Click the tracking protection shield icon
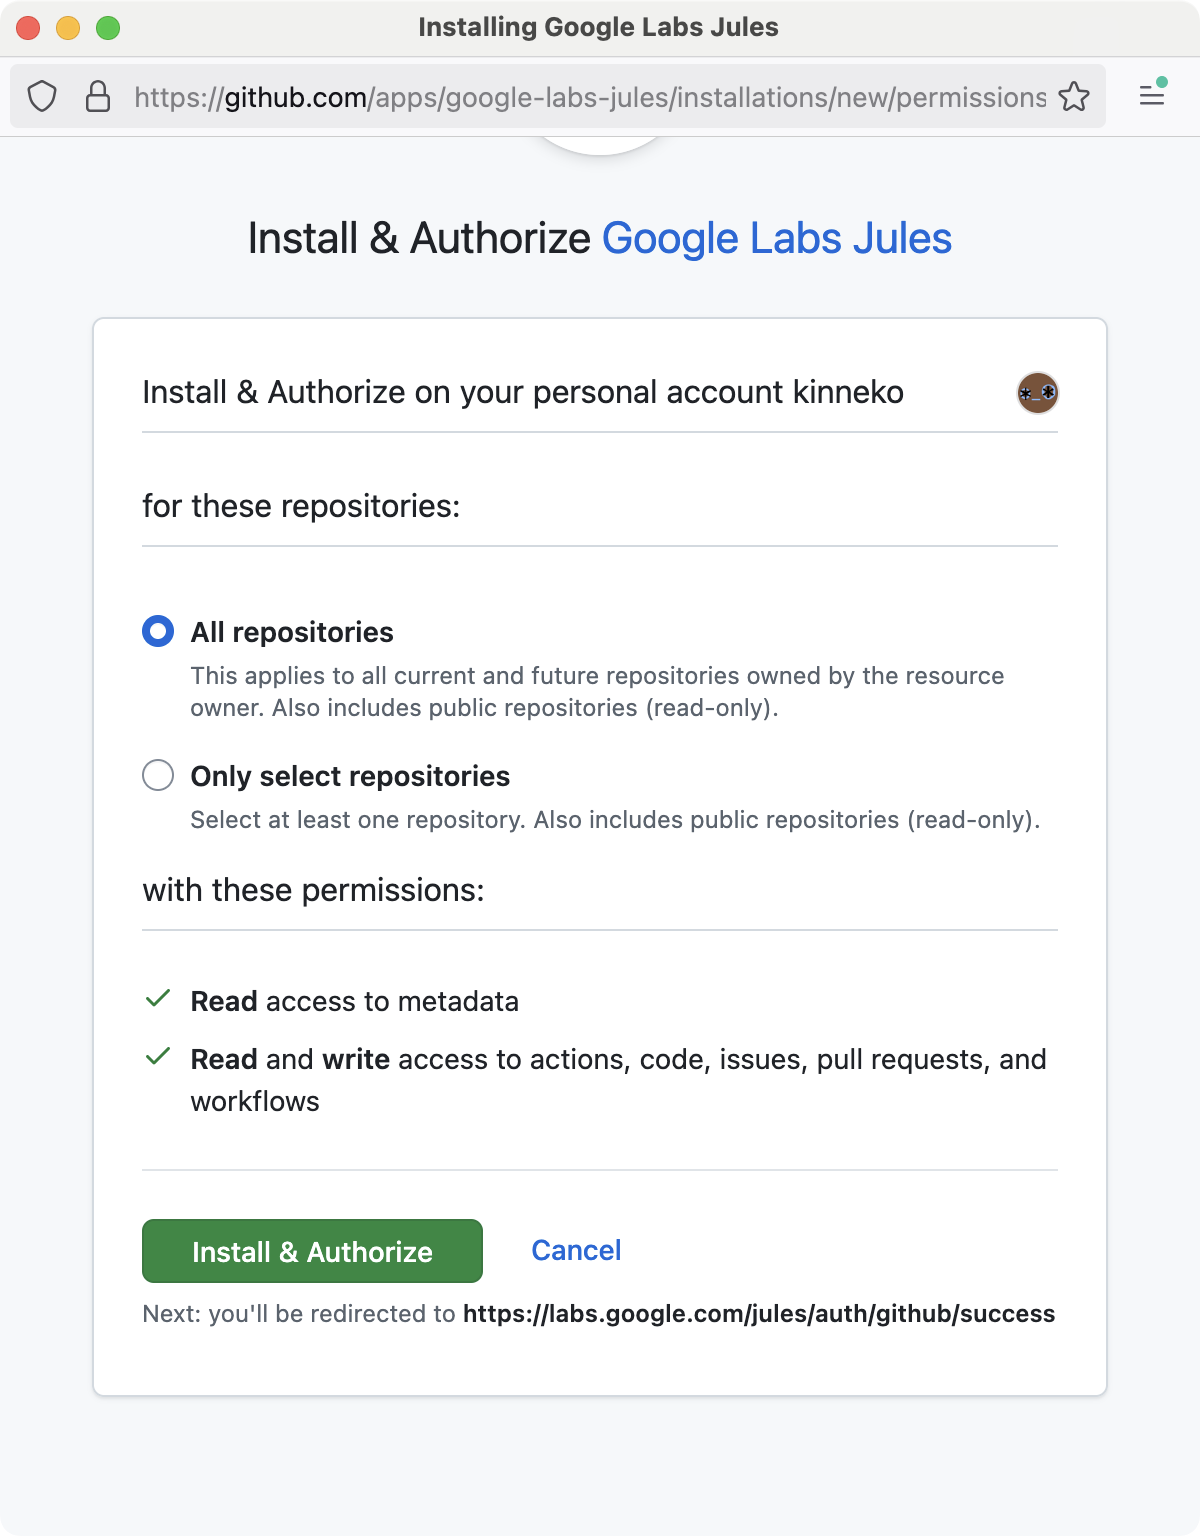This screenshot has width=1200, height=1536. pos(42,97)
